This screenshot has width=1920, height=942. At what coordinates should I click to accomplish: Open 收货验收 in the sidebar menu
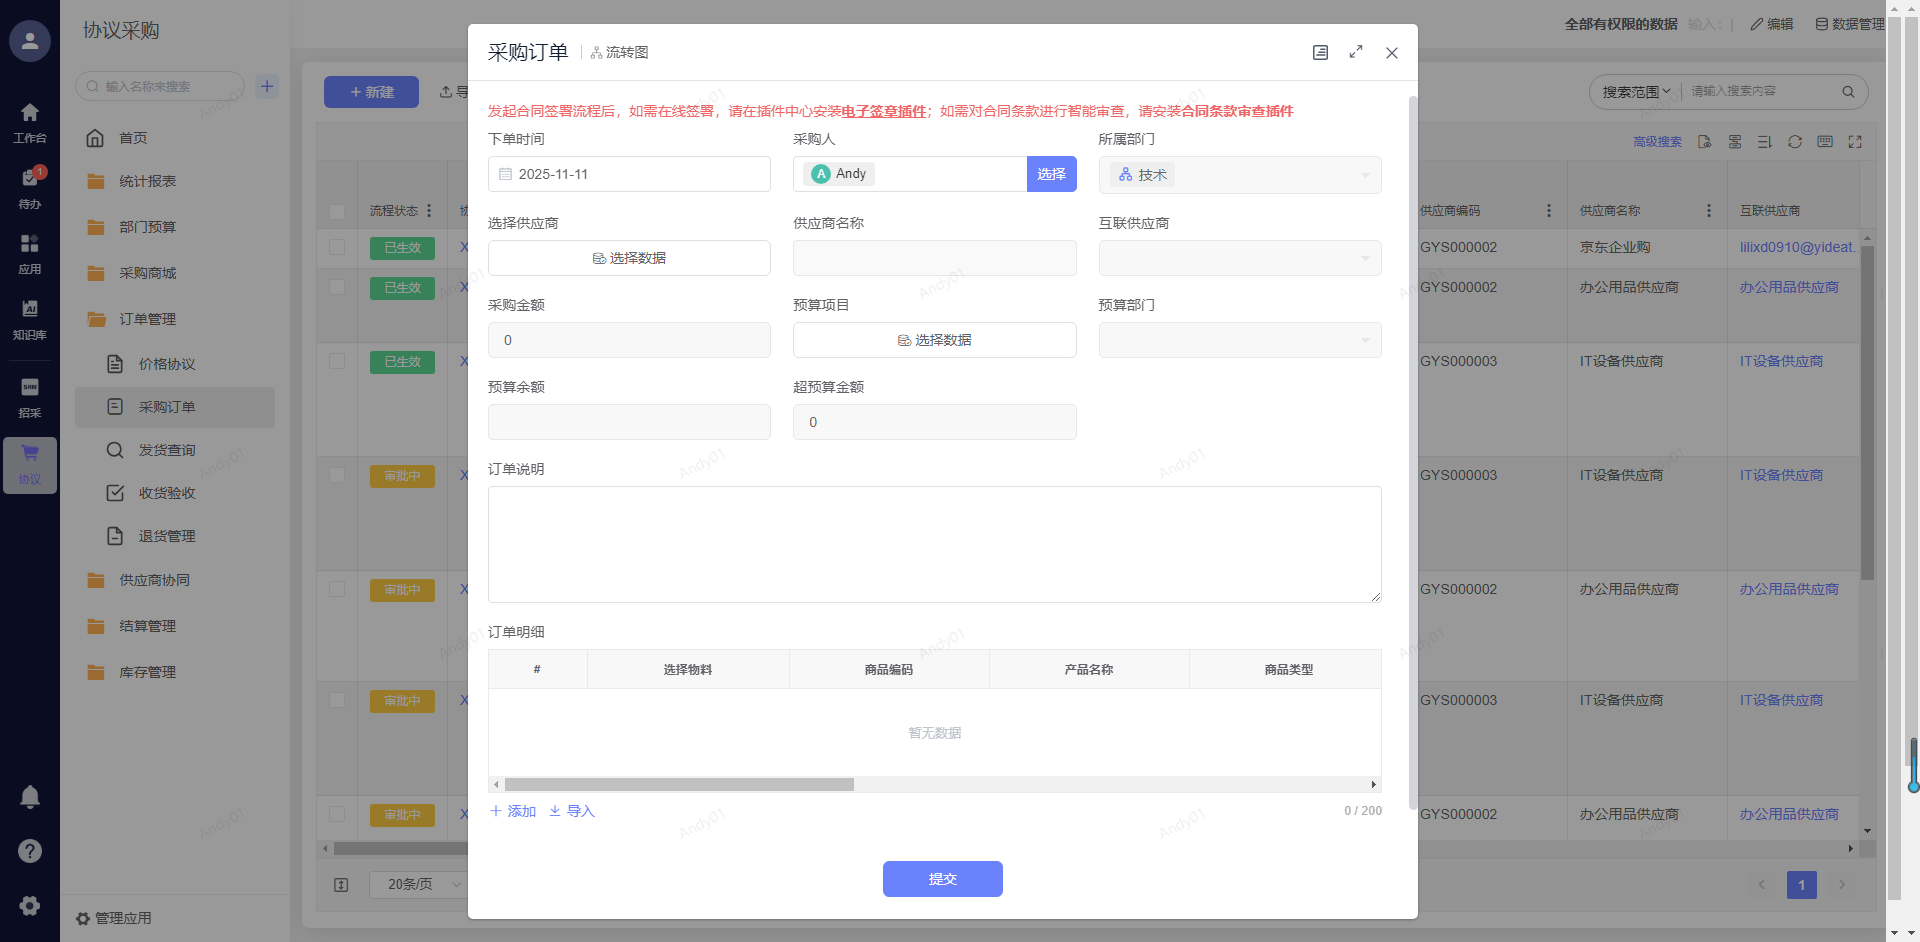[x=167, y=493]
